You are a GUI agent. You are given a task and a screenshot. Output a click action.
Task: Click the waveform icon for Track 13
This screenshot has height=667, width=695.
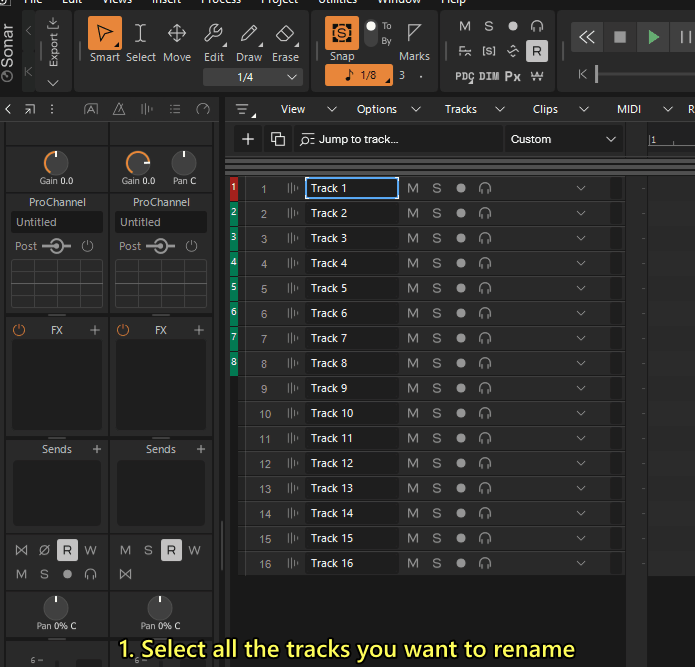pos(293,488)
